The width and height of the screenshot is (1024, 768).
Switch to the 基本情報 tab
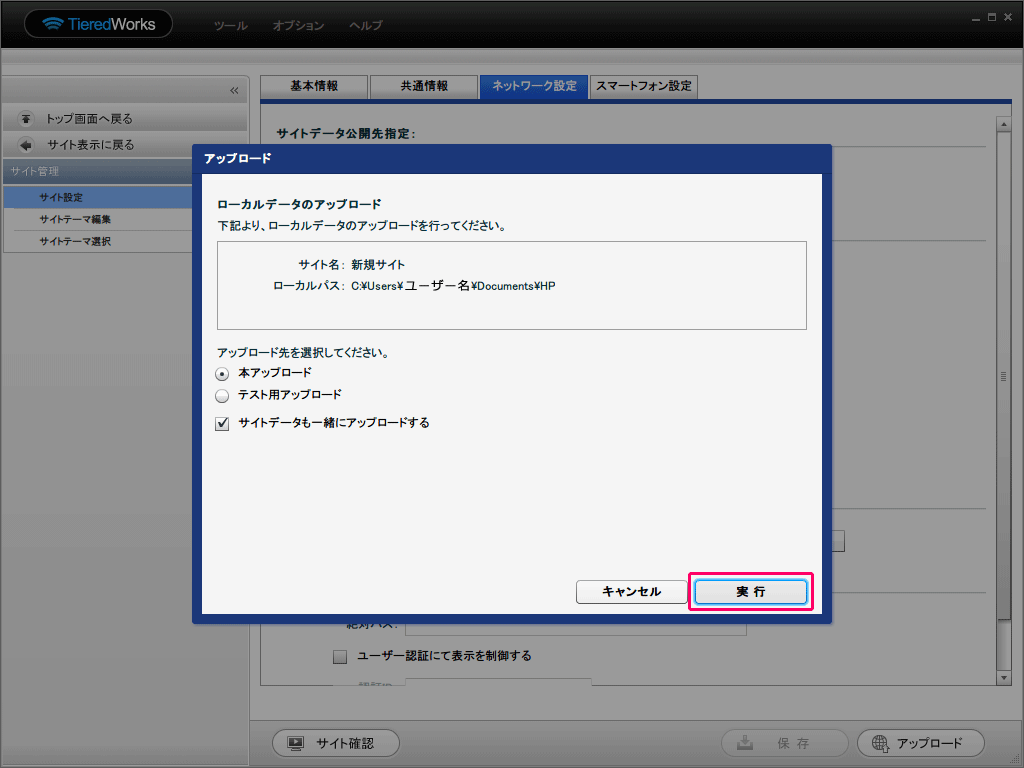[314, 87]
